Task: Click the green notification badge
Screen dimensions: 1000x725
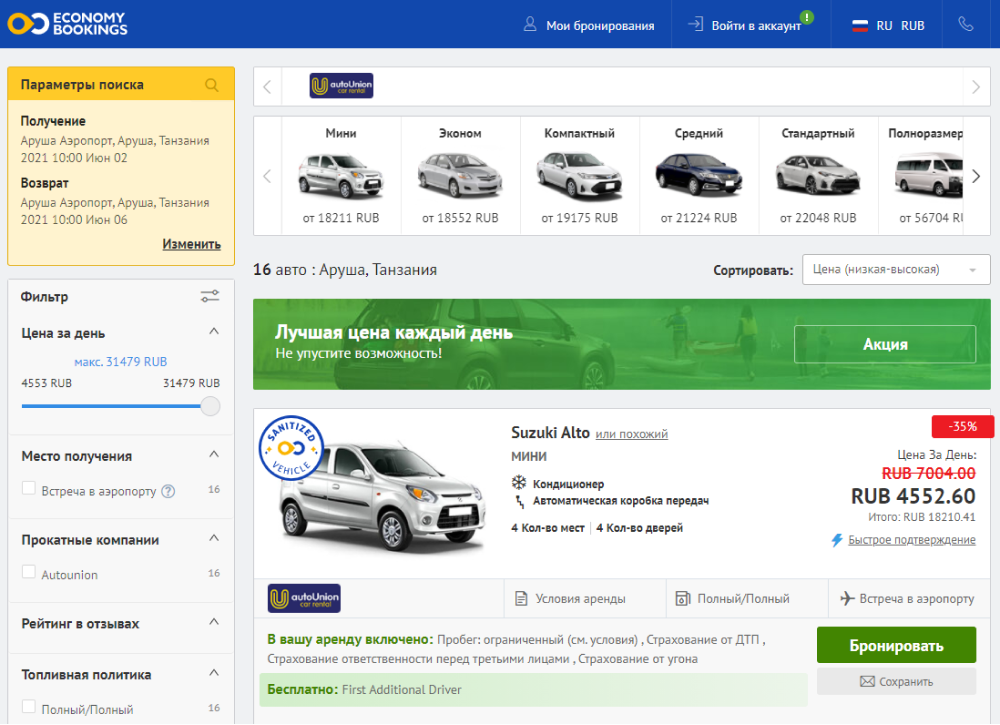Action: coord(807,17)
